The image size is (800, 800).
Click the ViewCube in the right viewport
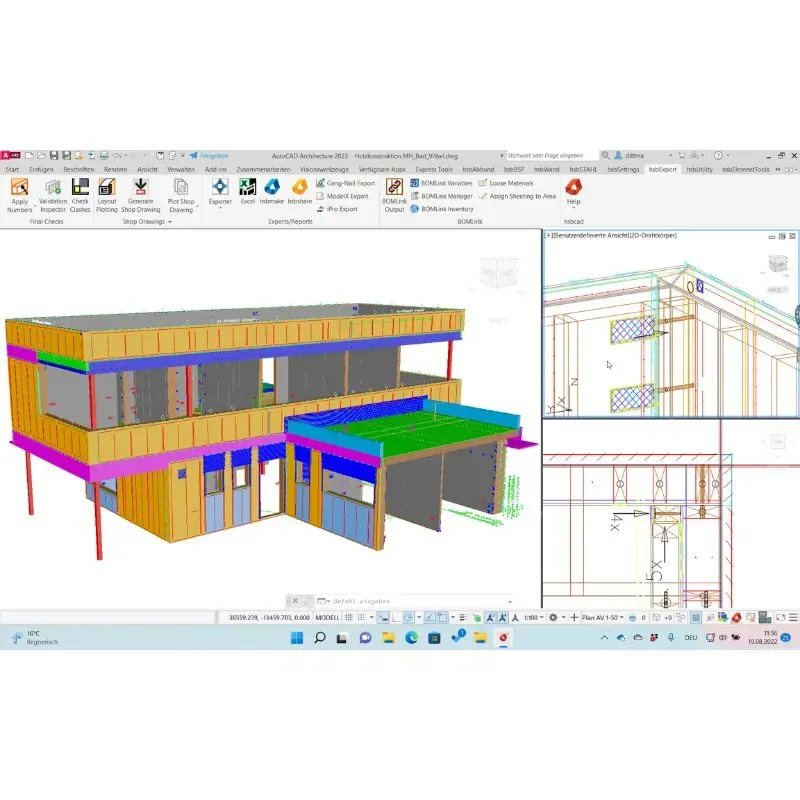tap(778, 264)
